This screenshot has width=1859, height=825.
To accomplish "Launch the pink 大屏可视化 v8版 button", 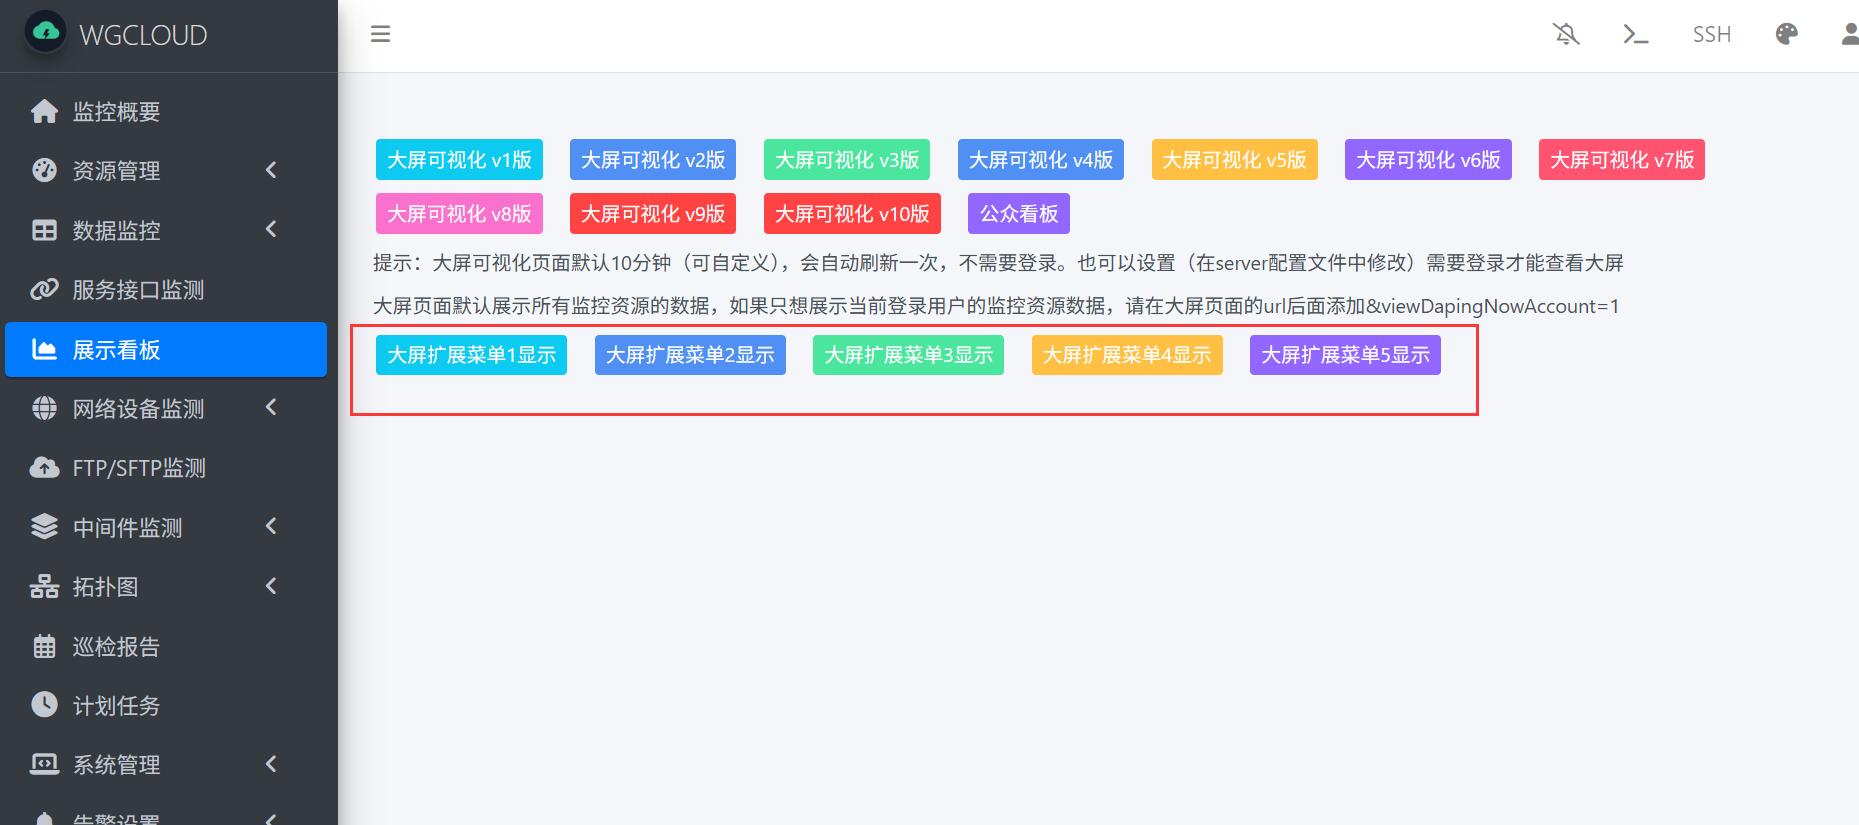I will 459,214.
